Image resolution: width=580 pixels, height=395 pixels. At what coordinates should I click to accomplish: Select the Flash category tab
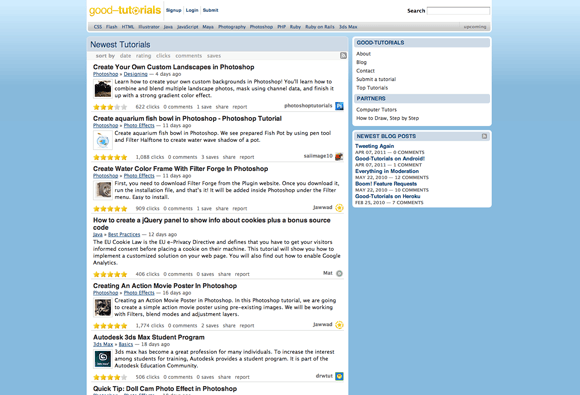click(x=111, y=27)
